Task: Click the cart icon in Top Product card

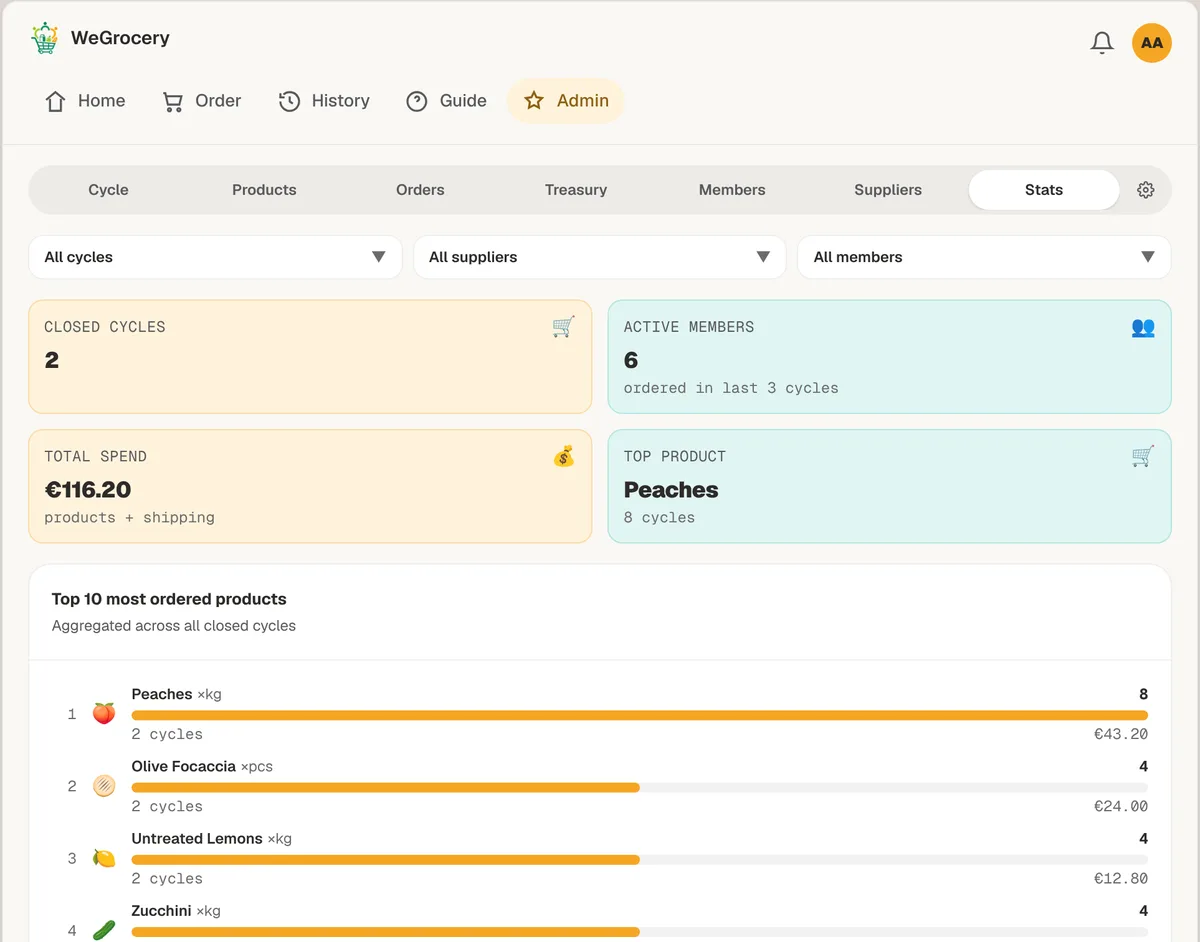Action: (1143, 457)
